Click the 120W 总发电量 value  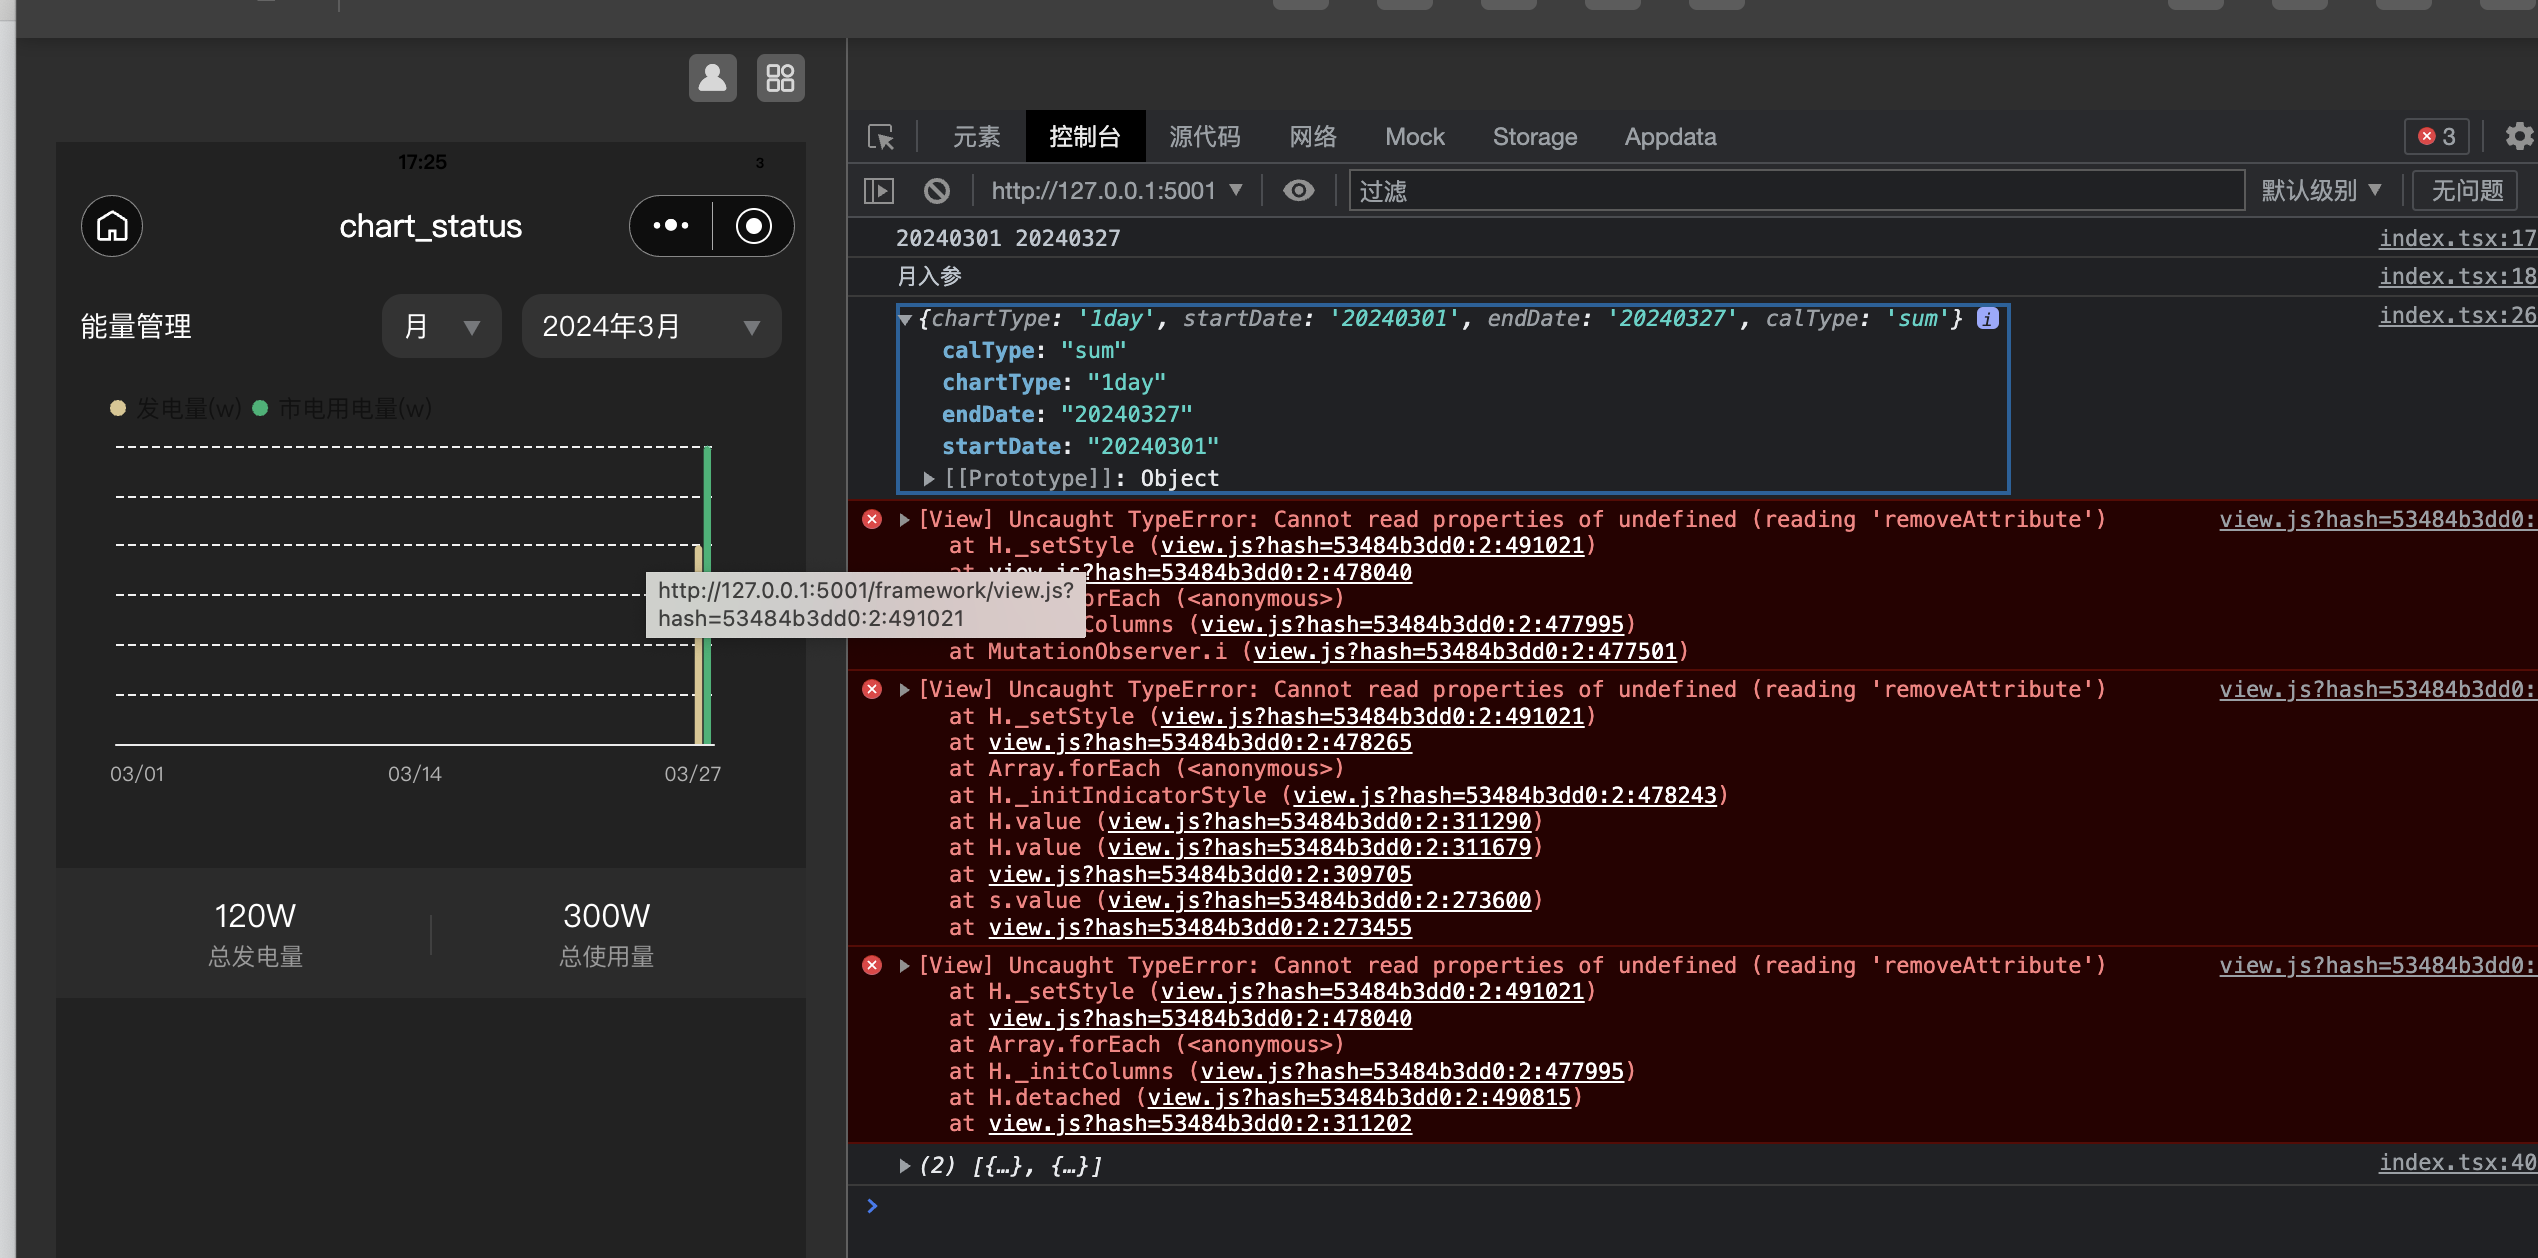pyautogui.click(x=255, y=916)
